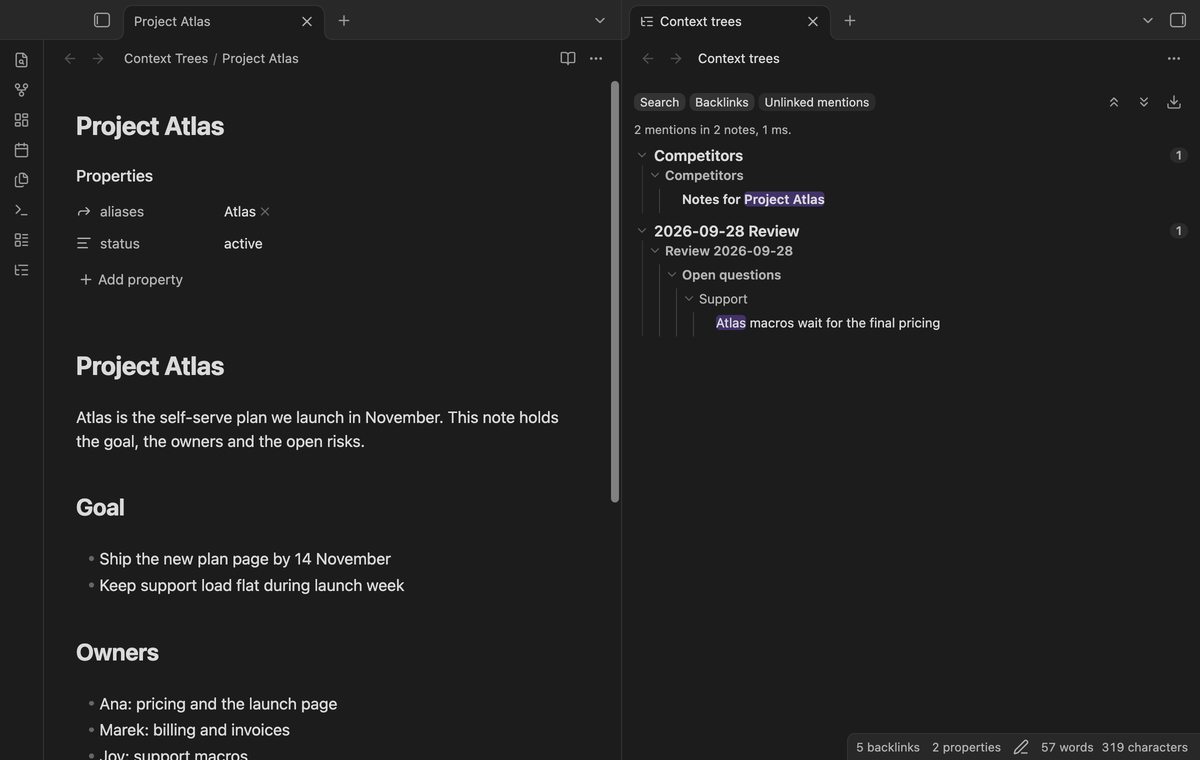1200x760 pixels.
Task: Click the Properties section heading
Action: tap(114, 176)
